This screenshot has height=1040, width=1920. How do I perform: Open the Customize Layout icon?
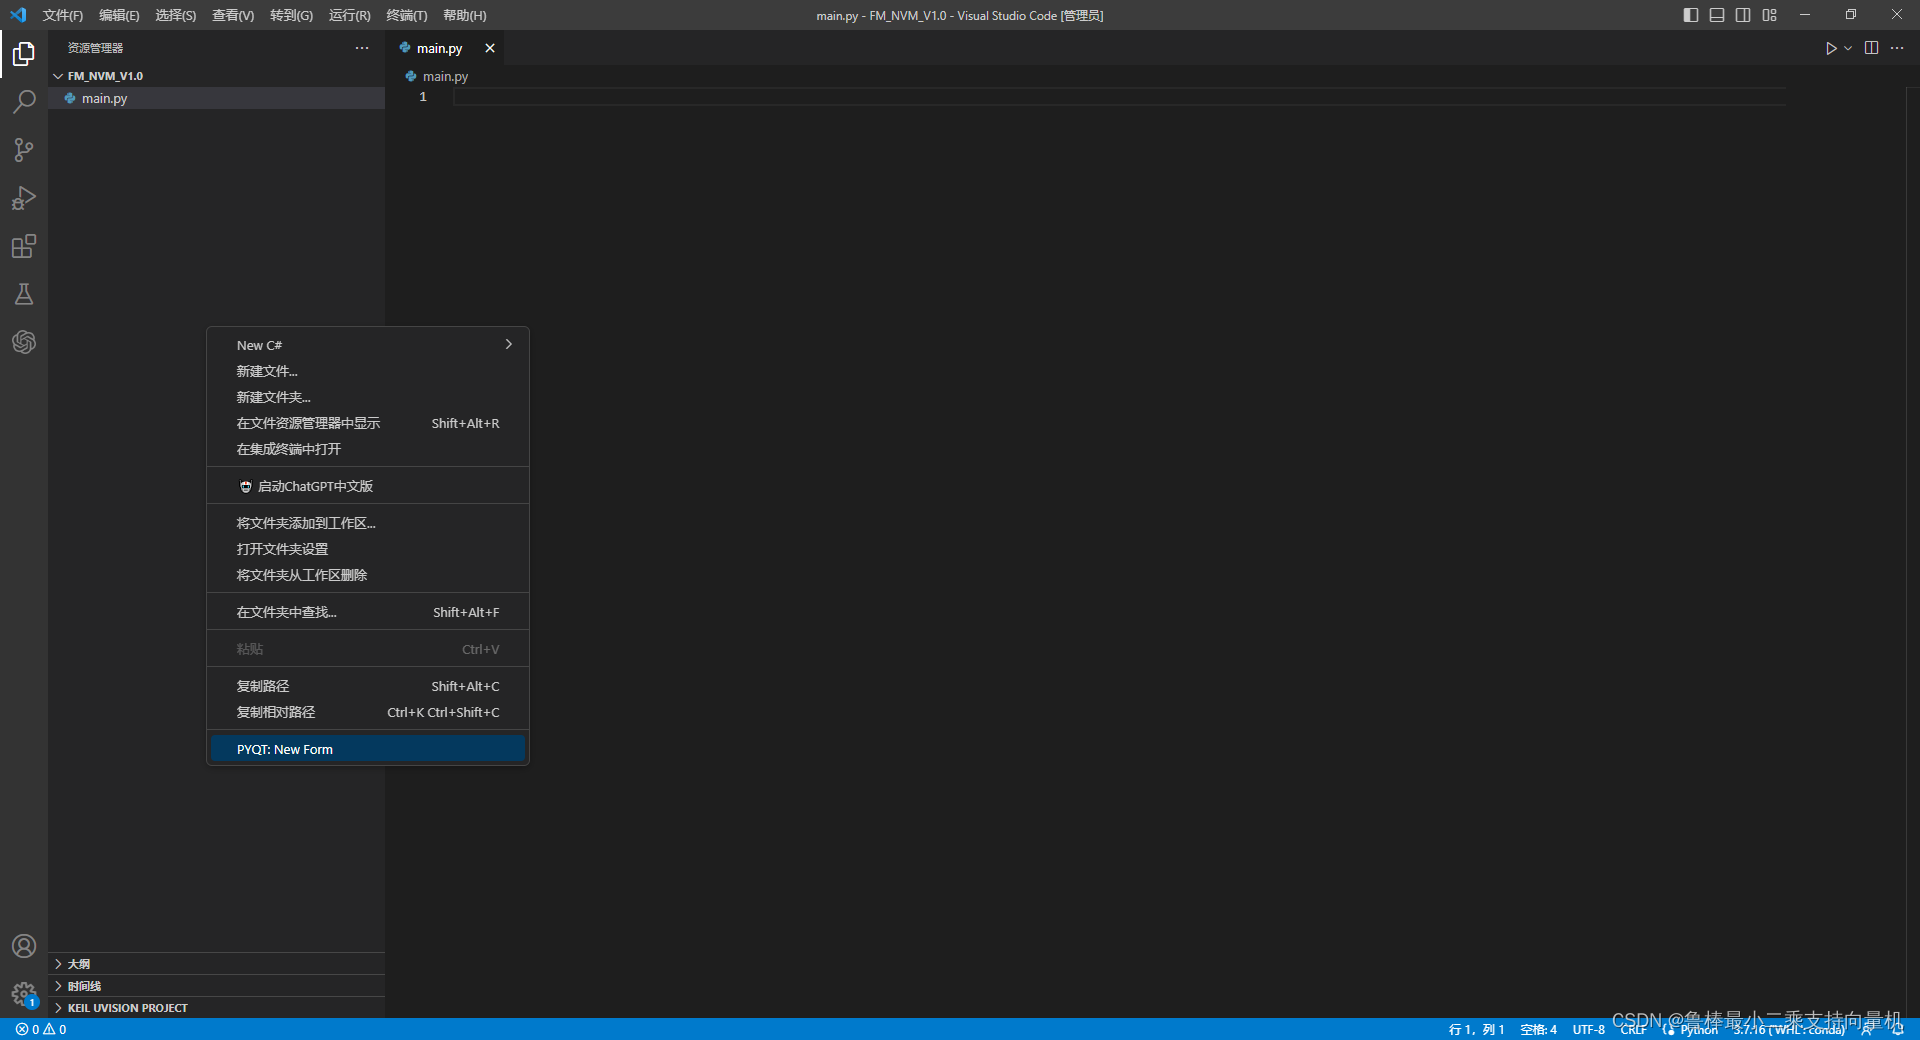click(1770, 15)
